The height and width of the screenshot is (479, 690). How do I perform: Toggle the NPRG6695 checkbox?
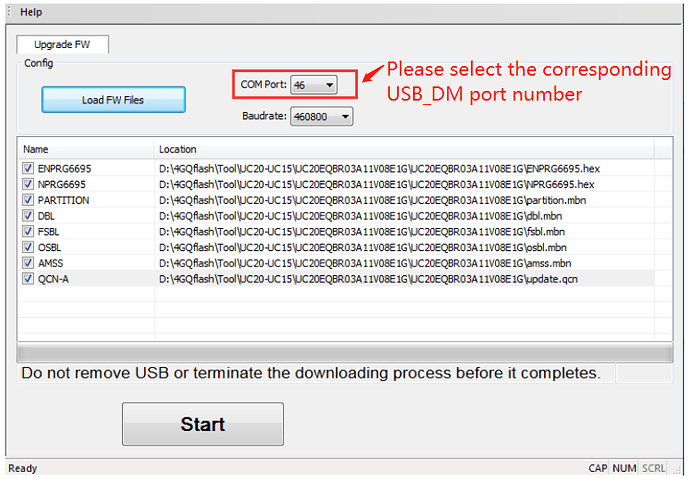28,184
